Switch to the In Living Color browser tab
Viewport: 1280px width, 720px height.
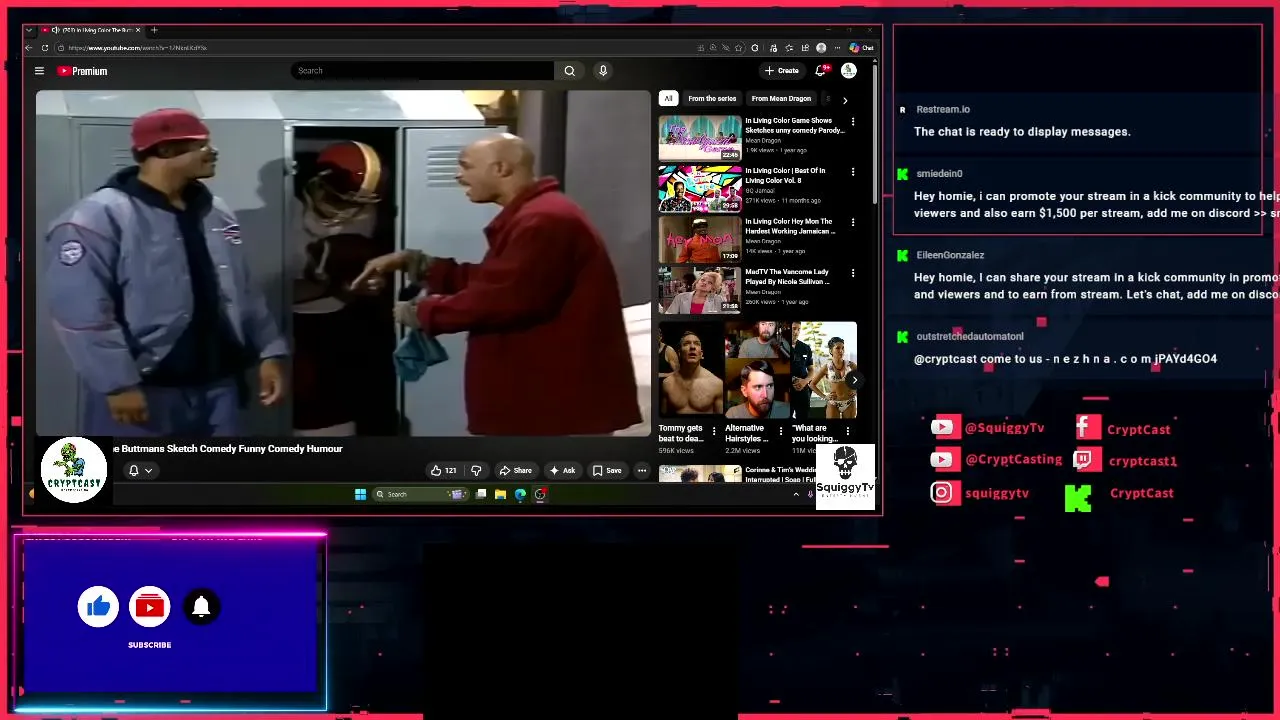coord(90,30)
